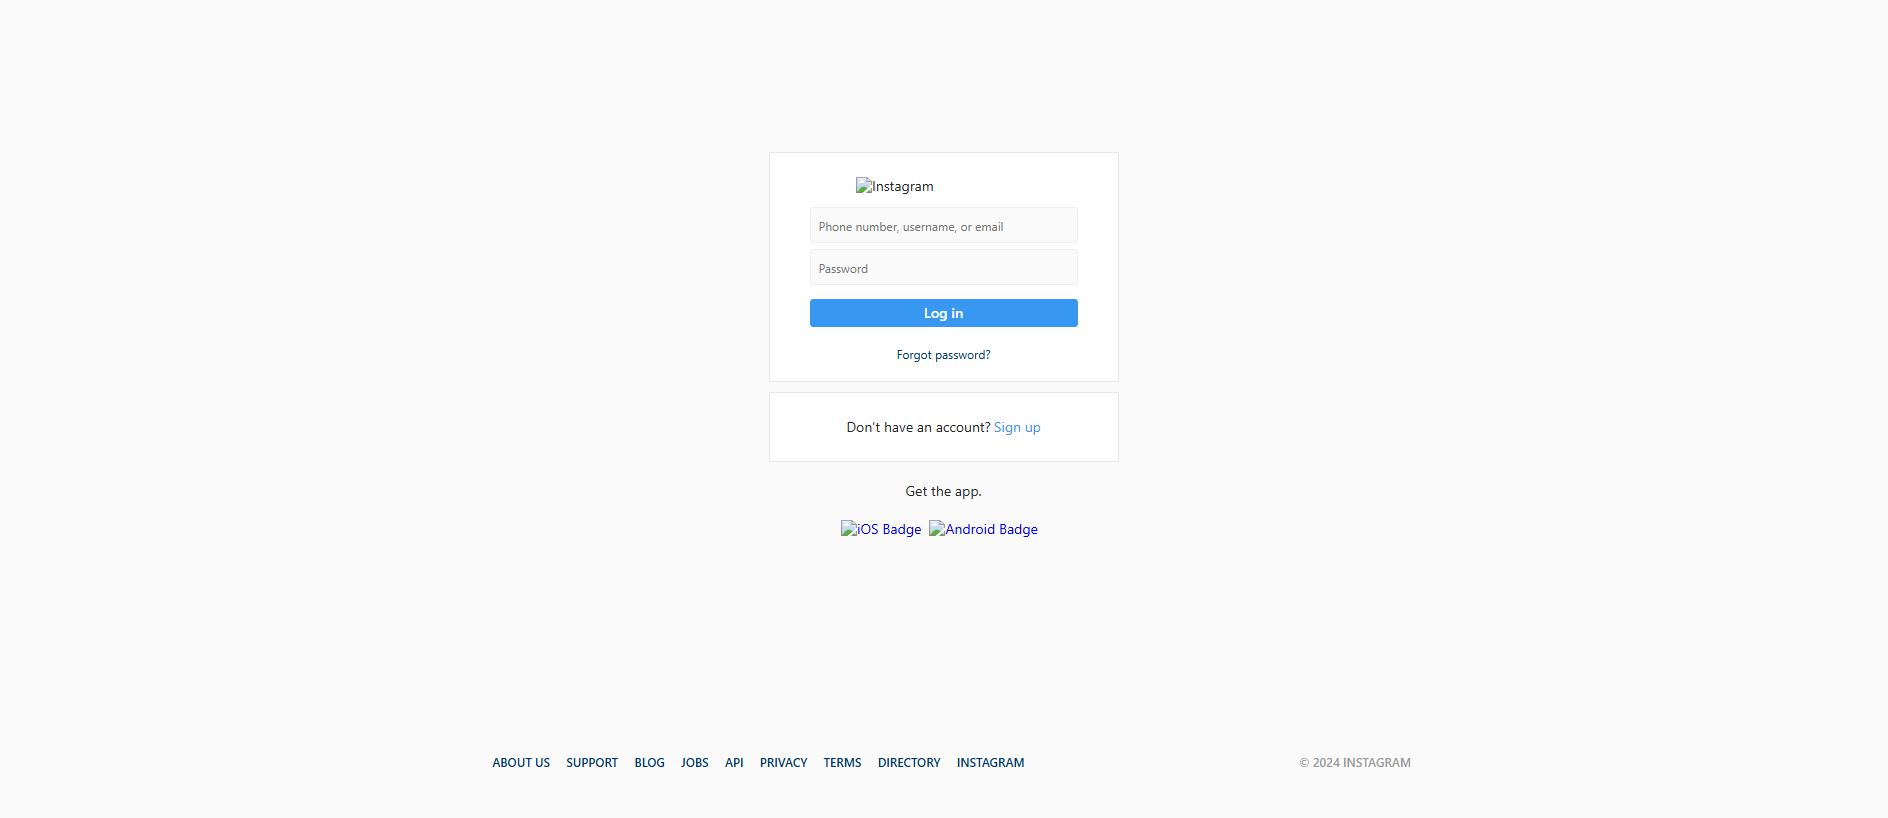View the PRIVACY footer link
Screen dimensions: 1888x818
click(x=784, y=763)
